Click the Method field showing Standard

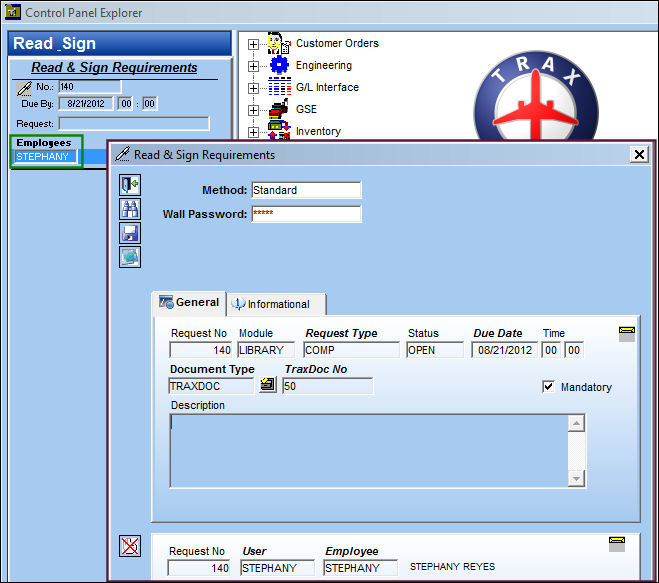tap(306, 190)
